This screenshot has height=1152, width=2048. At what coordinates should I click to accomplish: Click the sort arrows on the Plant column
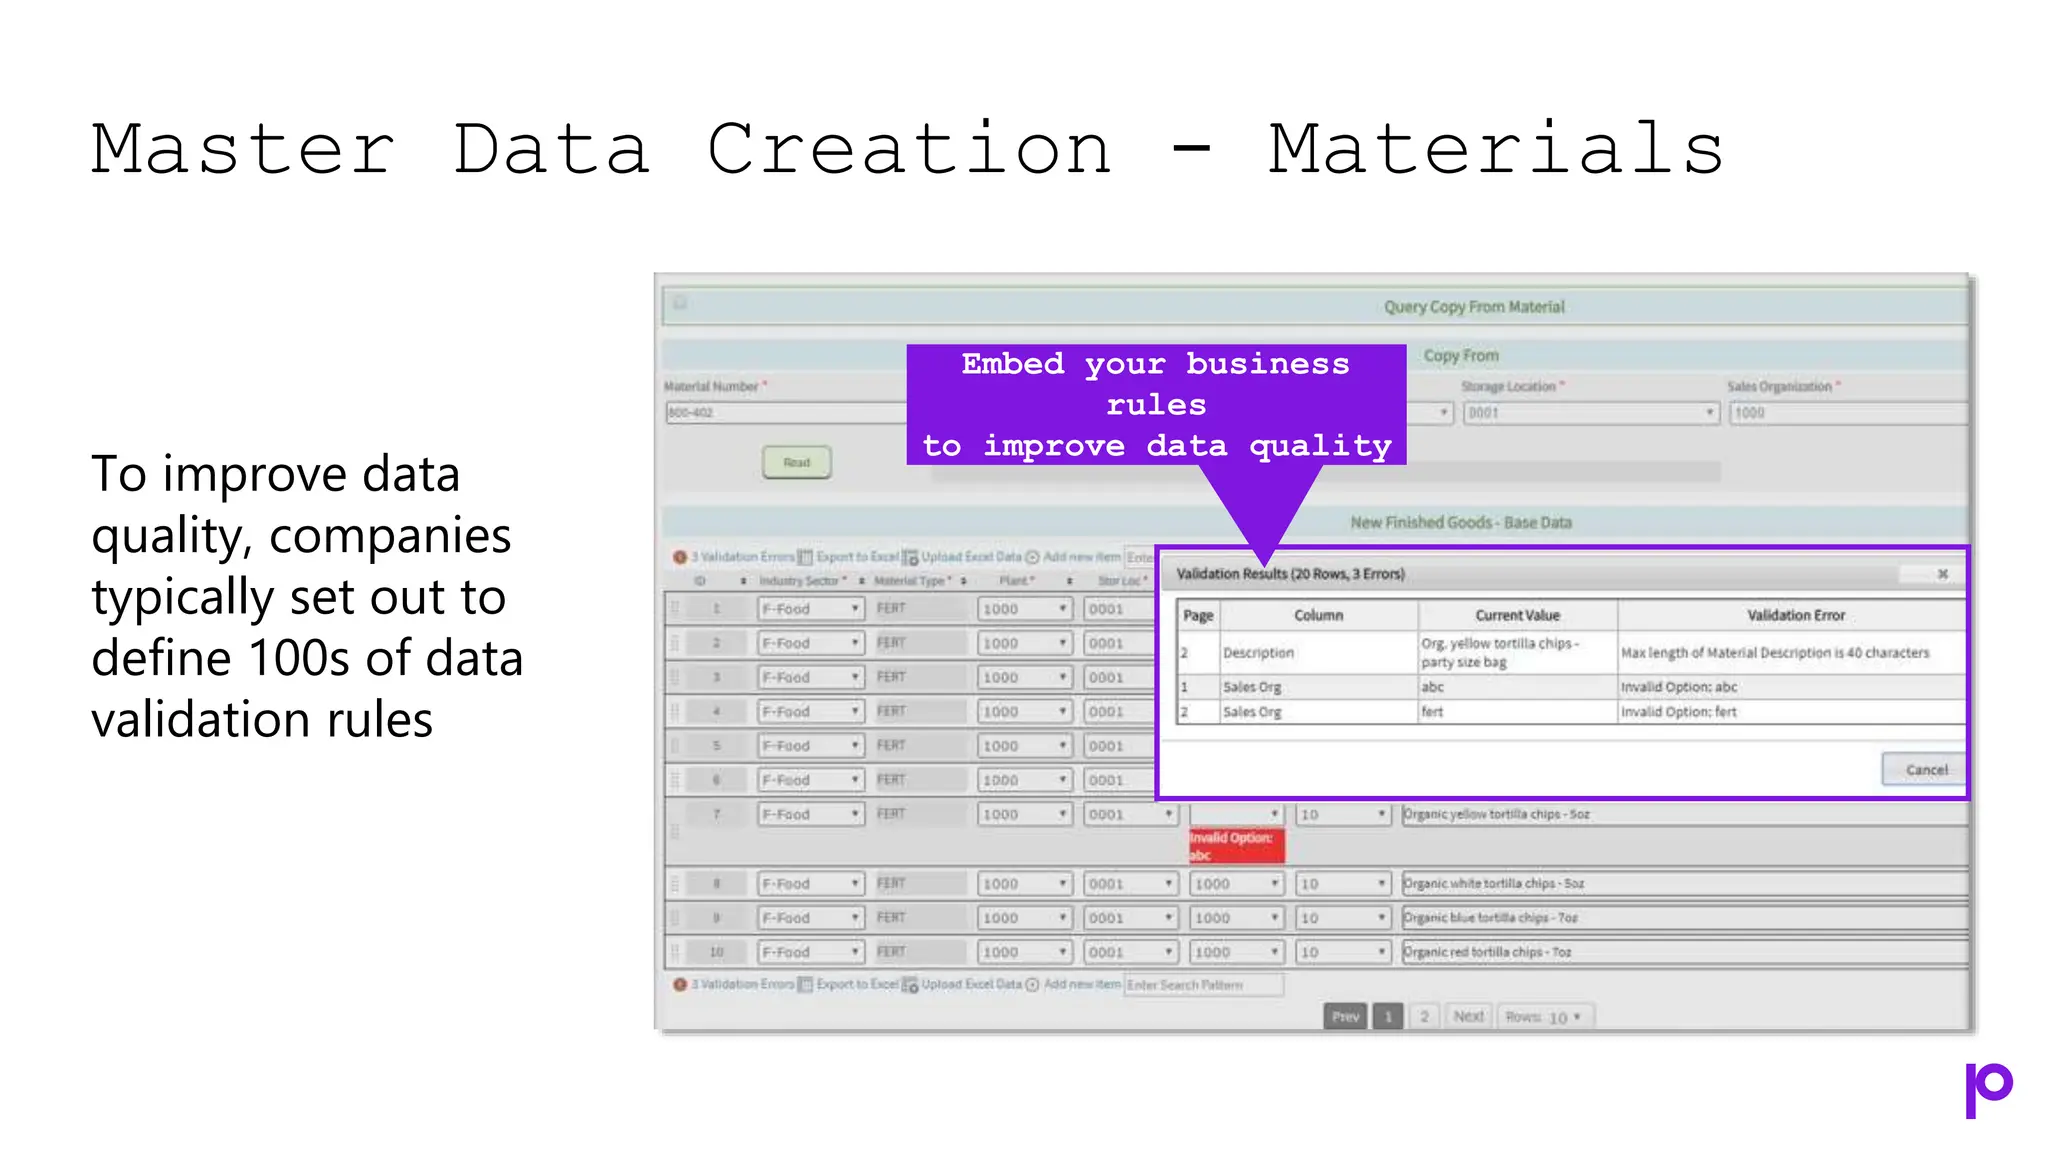1070,581
